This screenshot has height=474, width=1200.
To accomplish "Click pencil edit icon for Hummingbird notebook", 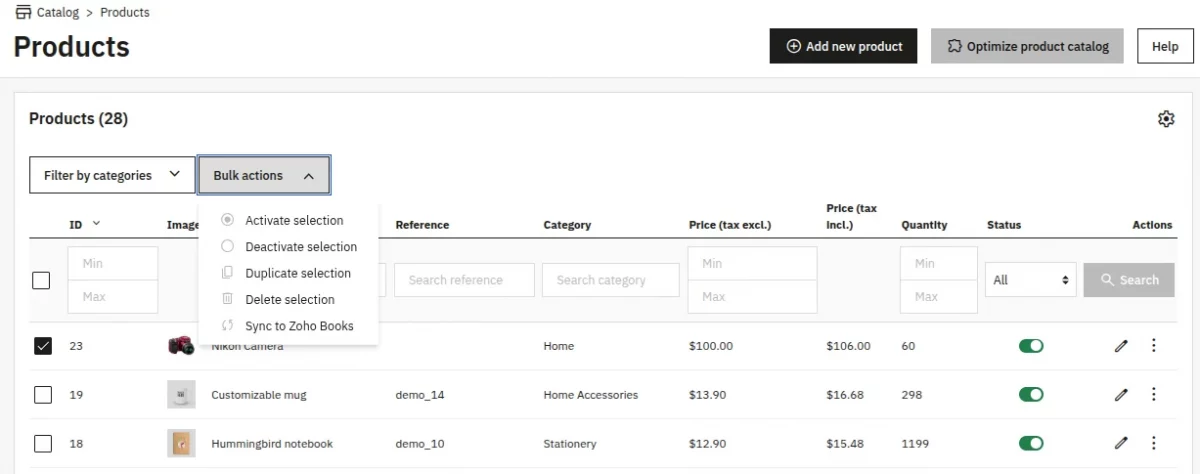I will [1121, 443].
